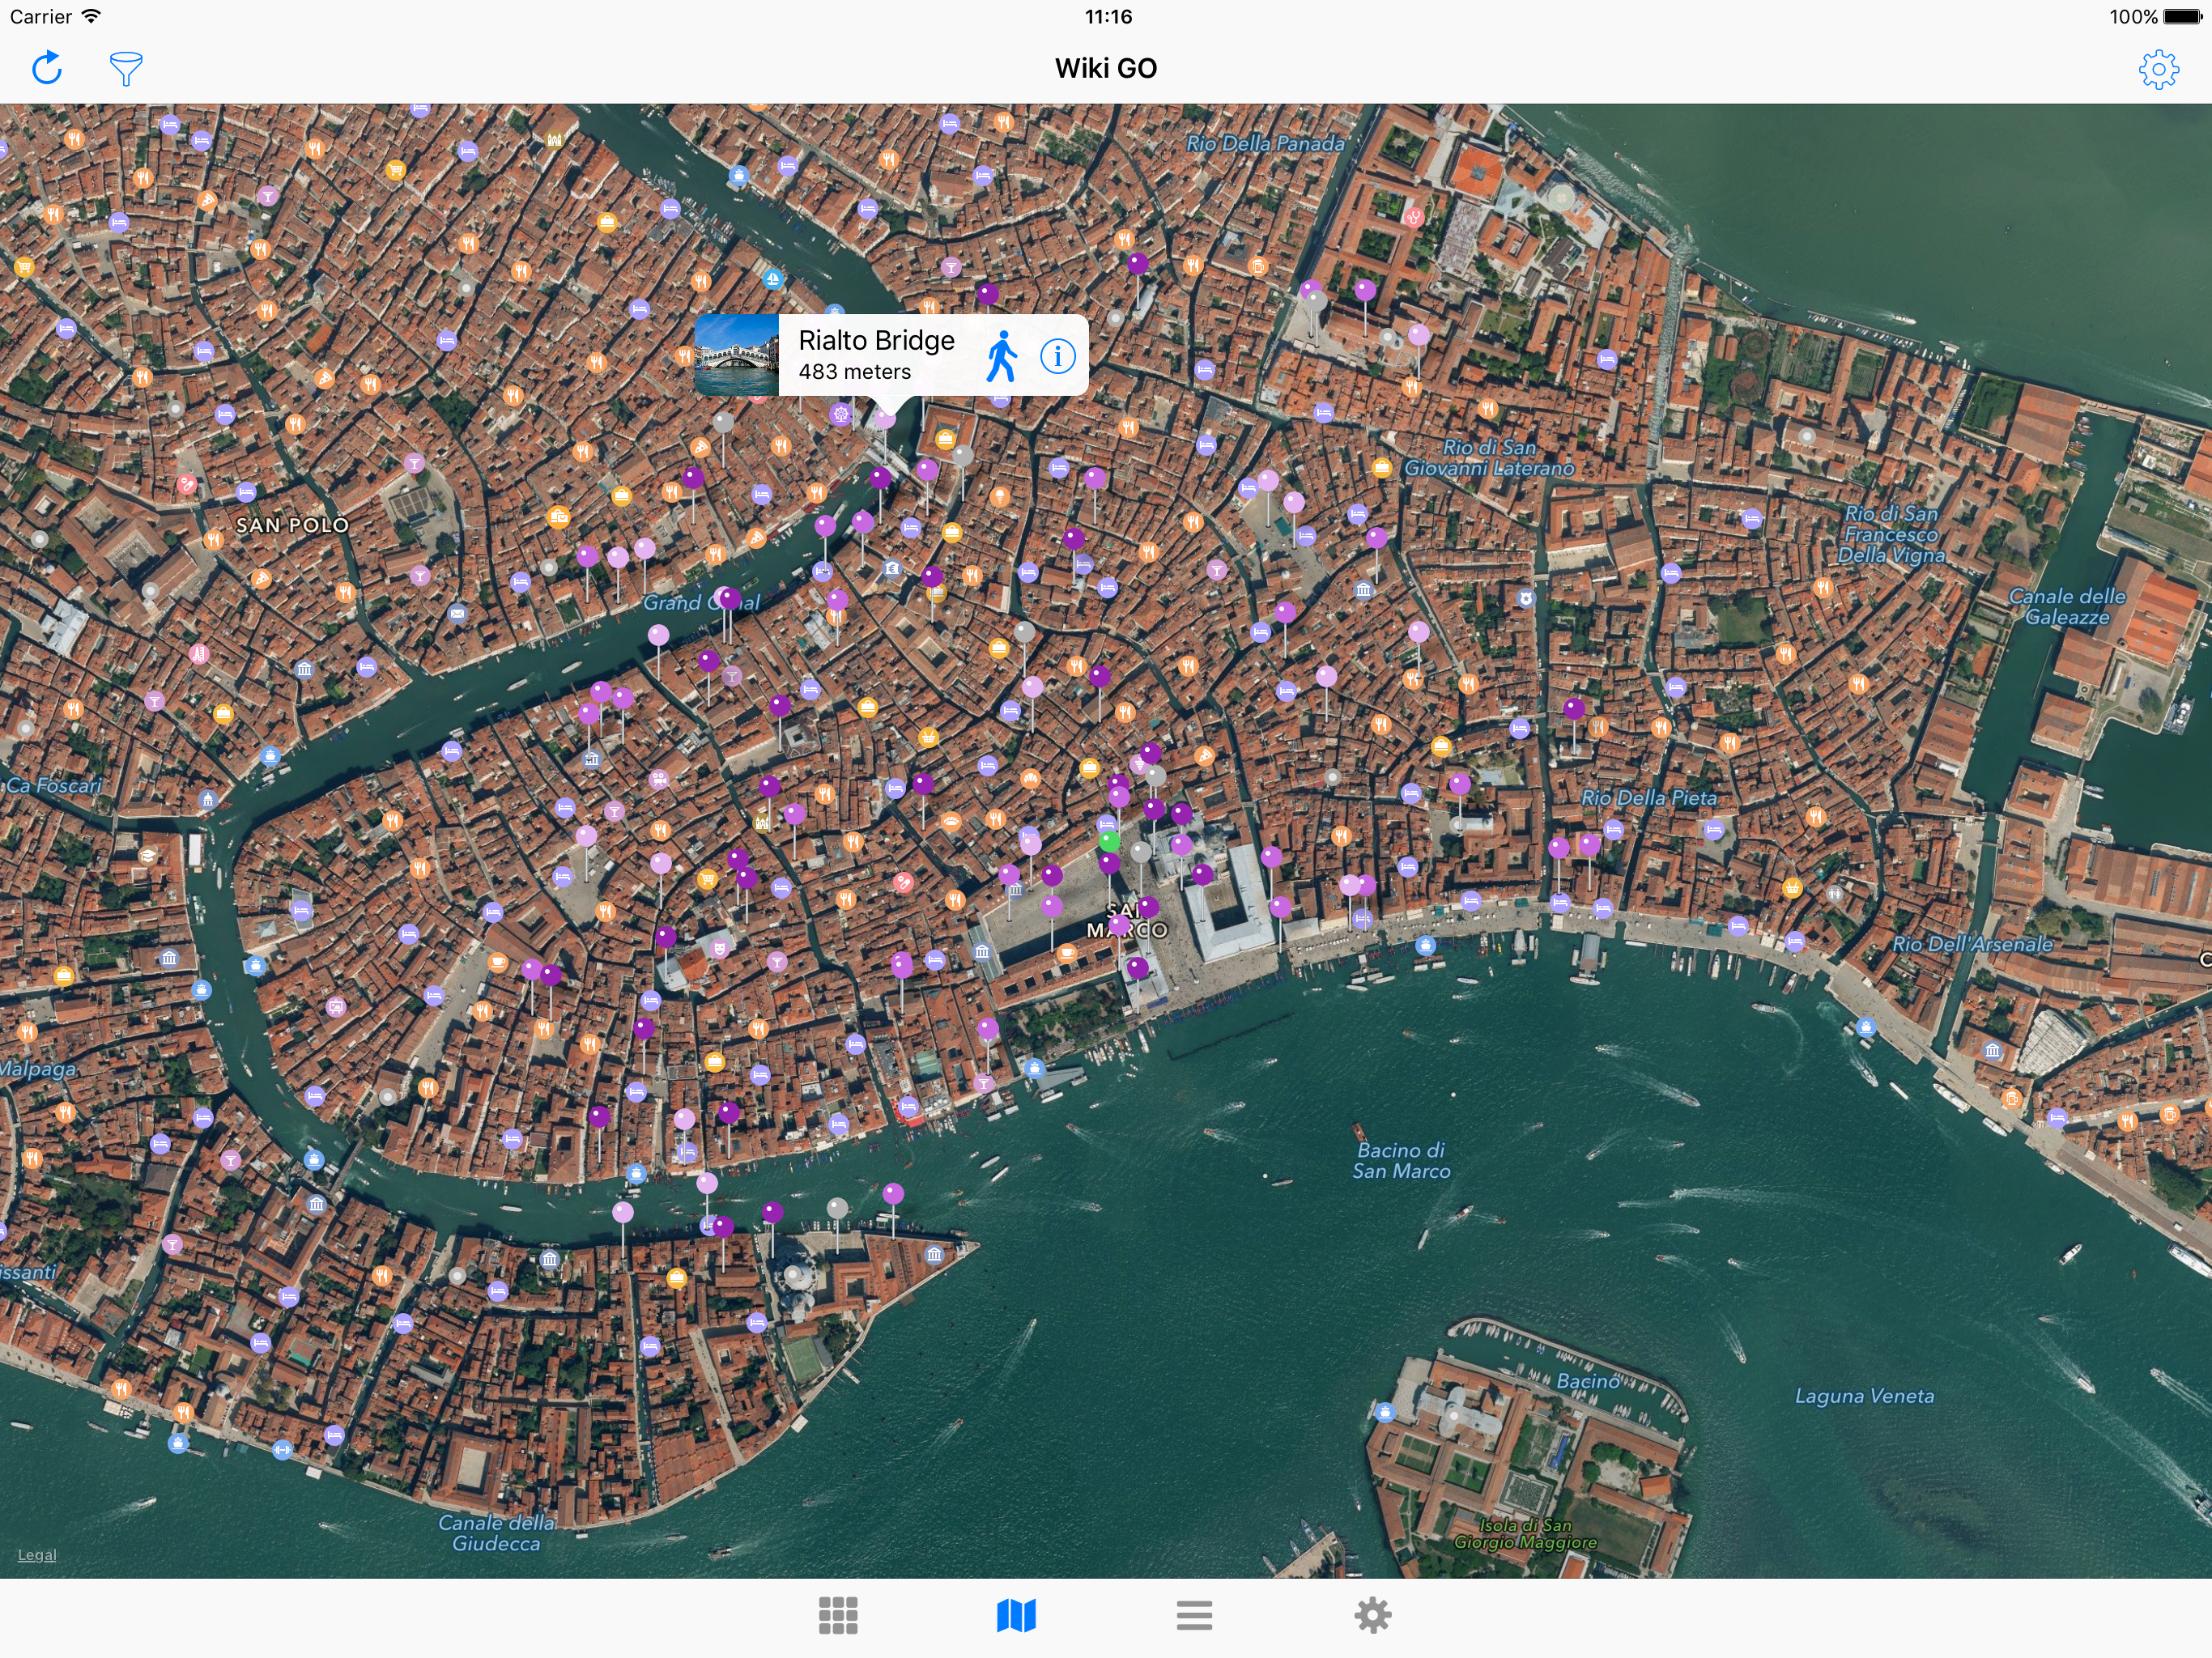Select the green pin near San Marco
Viewport: 2212px width, 1658px height.
tap(1109, 841)
